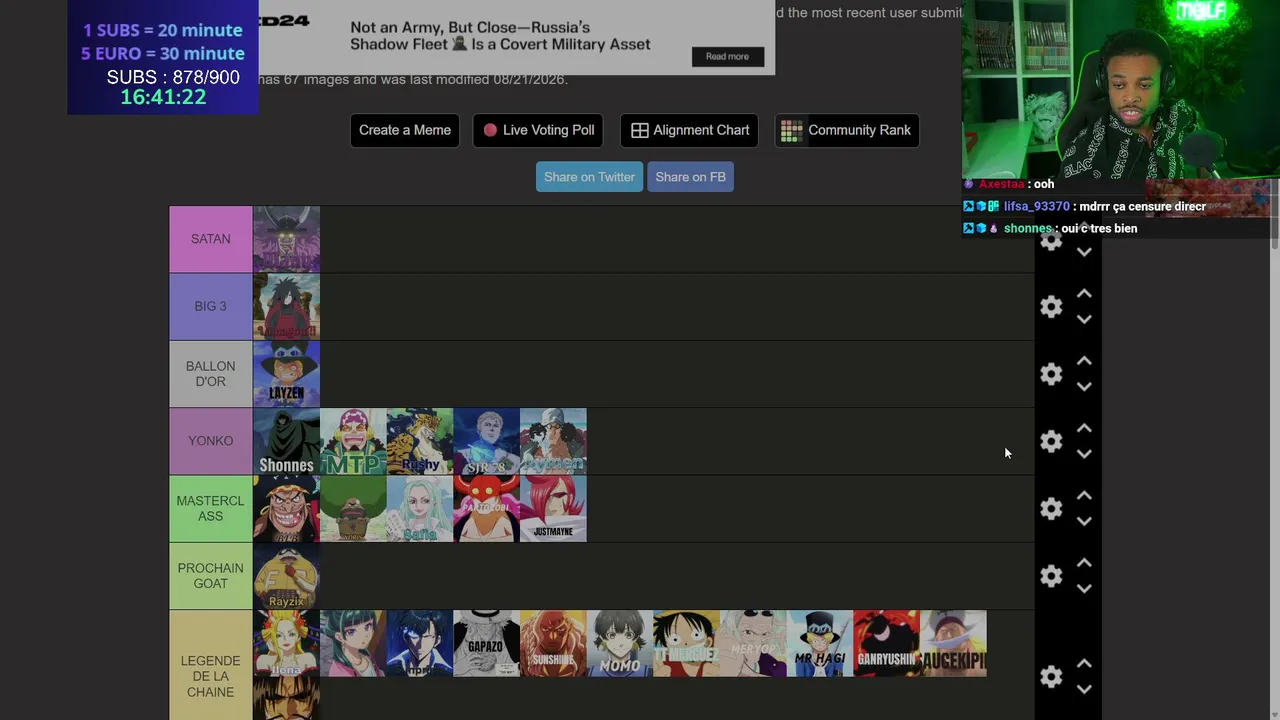This screenshot has height=720, width=1280.
Task: Click the Create a Meme button
Action: 405,130
